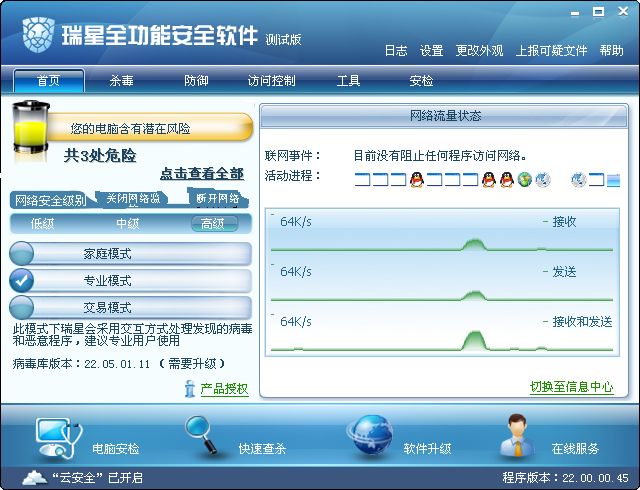Open 在线服务 via the person icon
Screen dimensions: 640x490
(x=517, y=435)
